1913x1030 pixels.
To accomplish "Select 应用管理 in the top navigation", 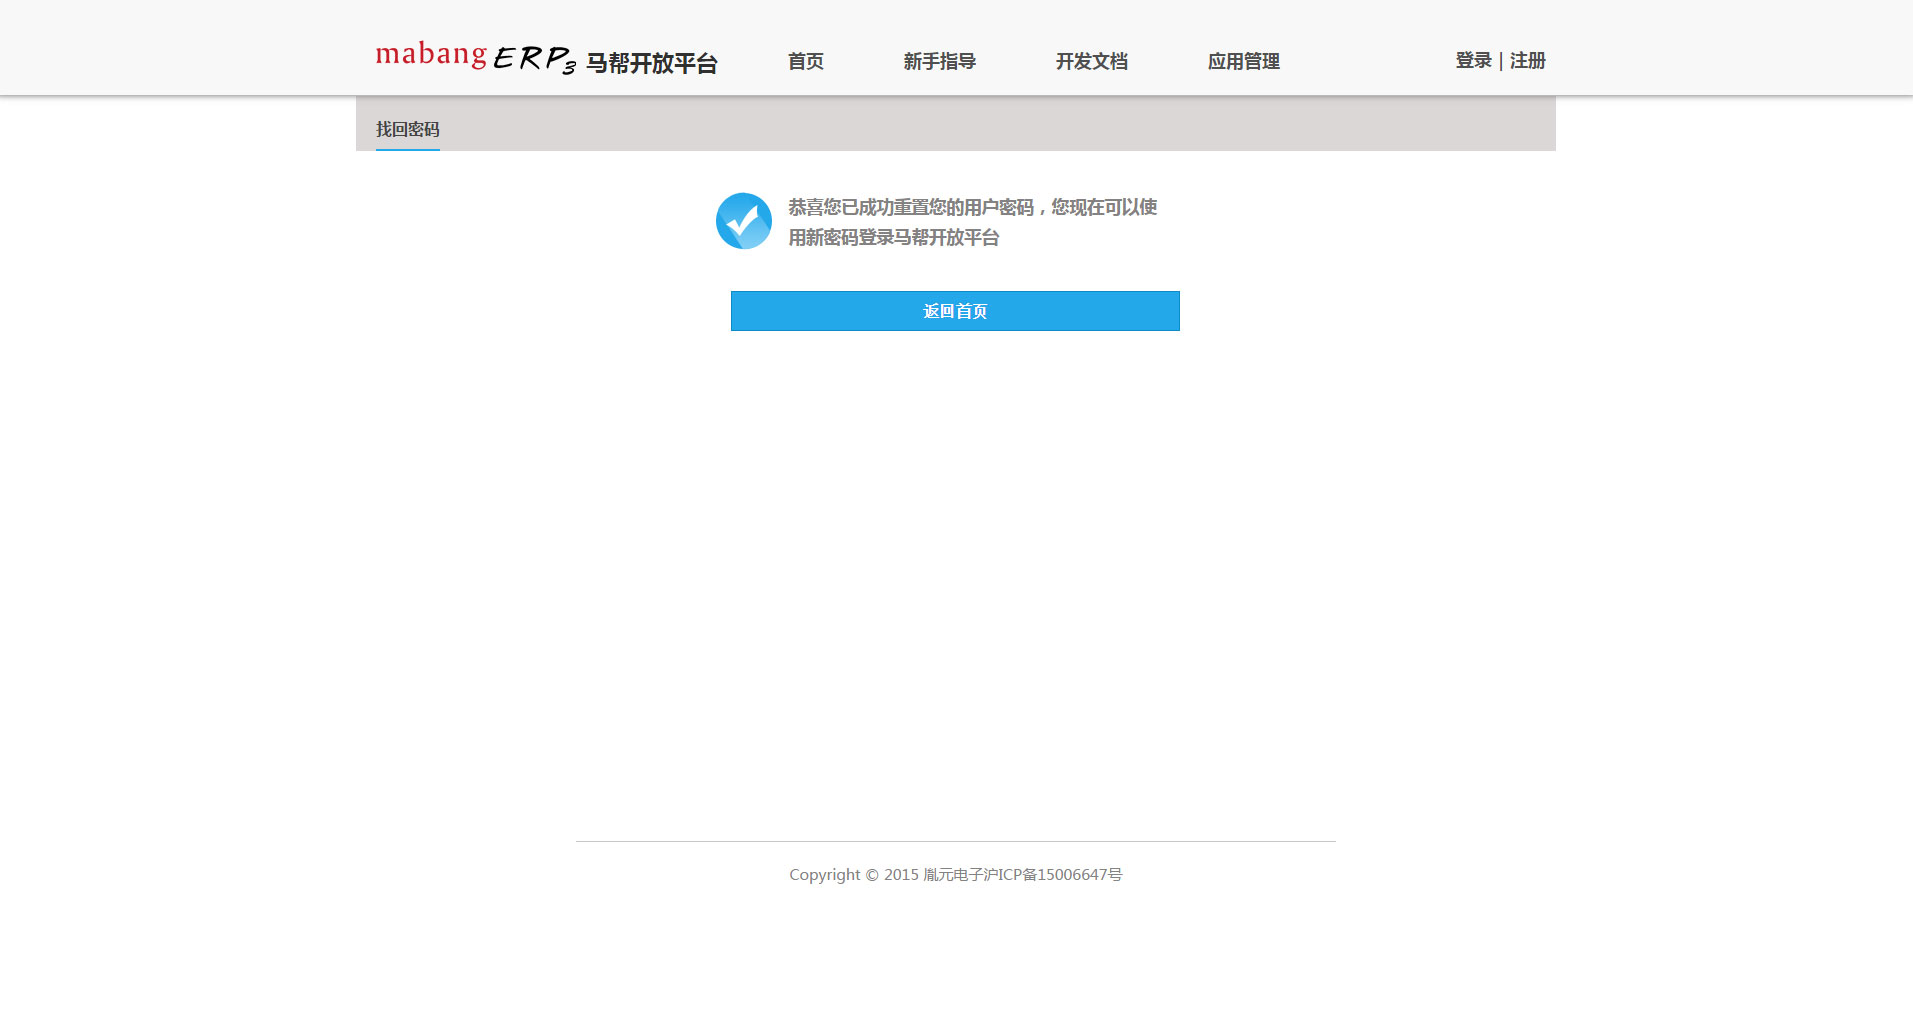I will [x=1243, y=61].
